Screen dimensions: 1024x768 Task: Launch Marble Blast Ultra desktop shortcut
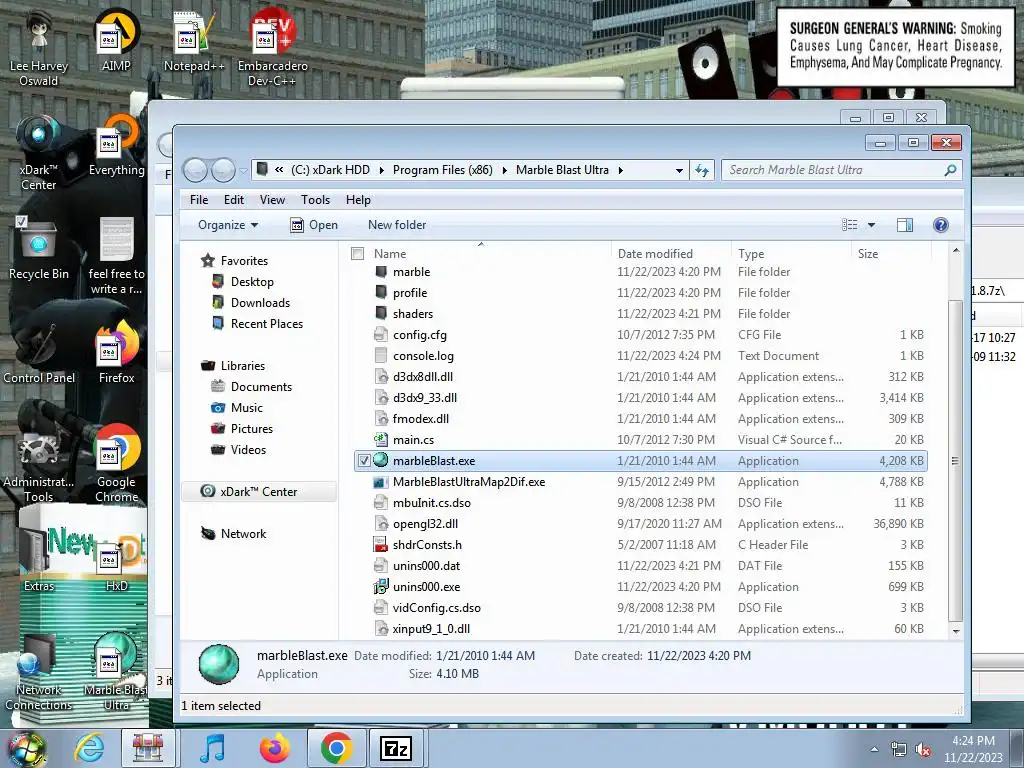[116, 673]
